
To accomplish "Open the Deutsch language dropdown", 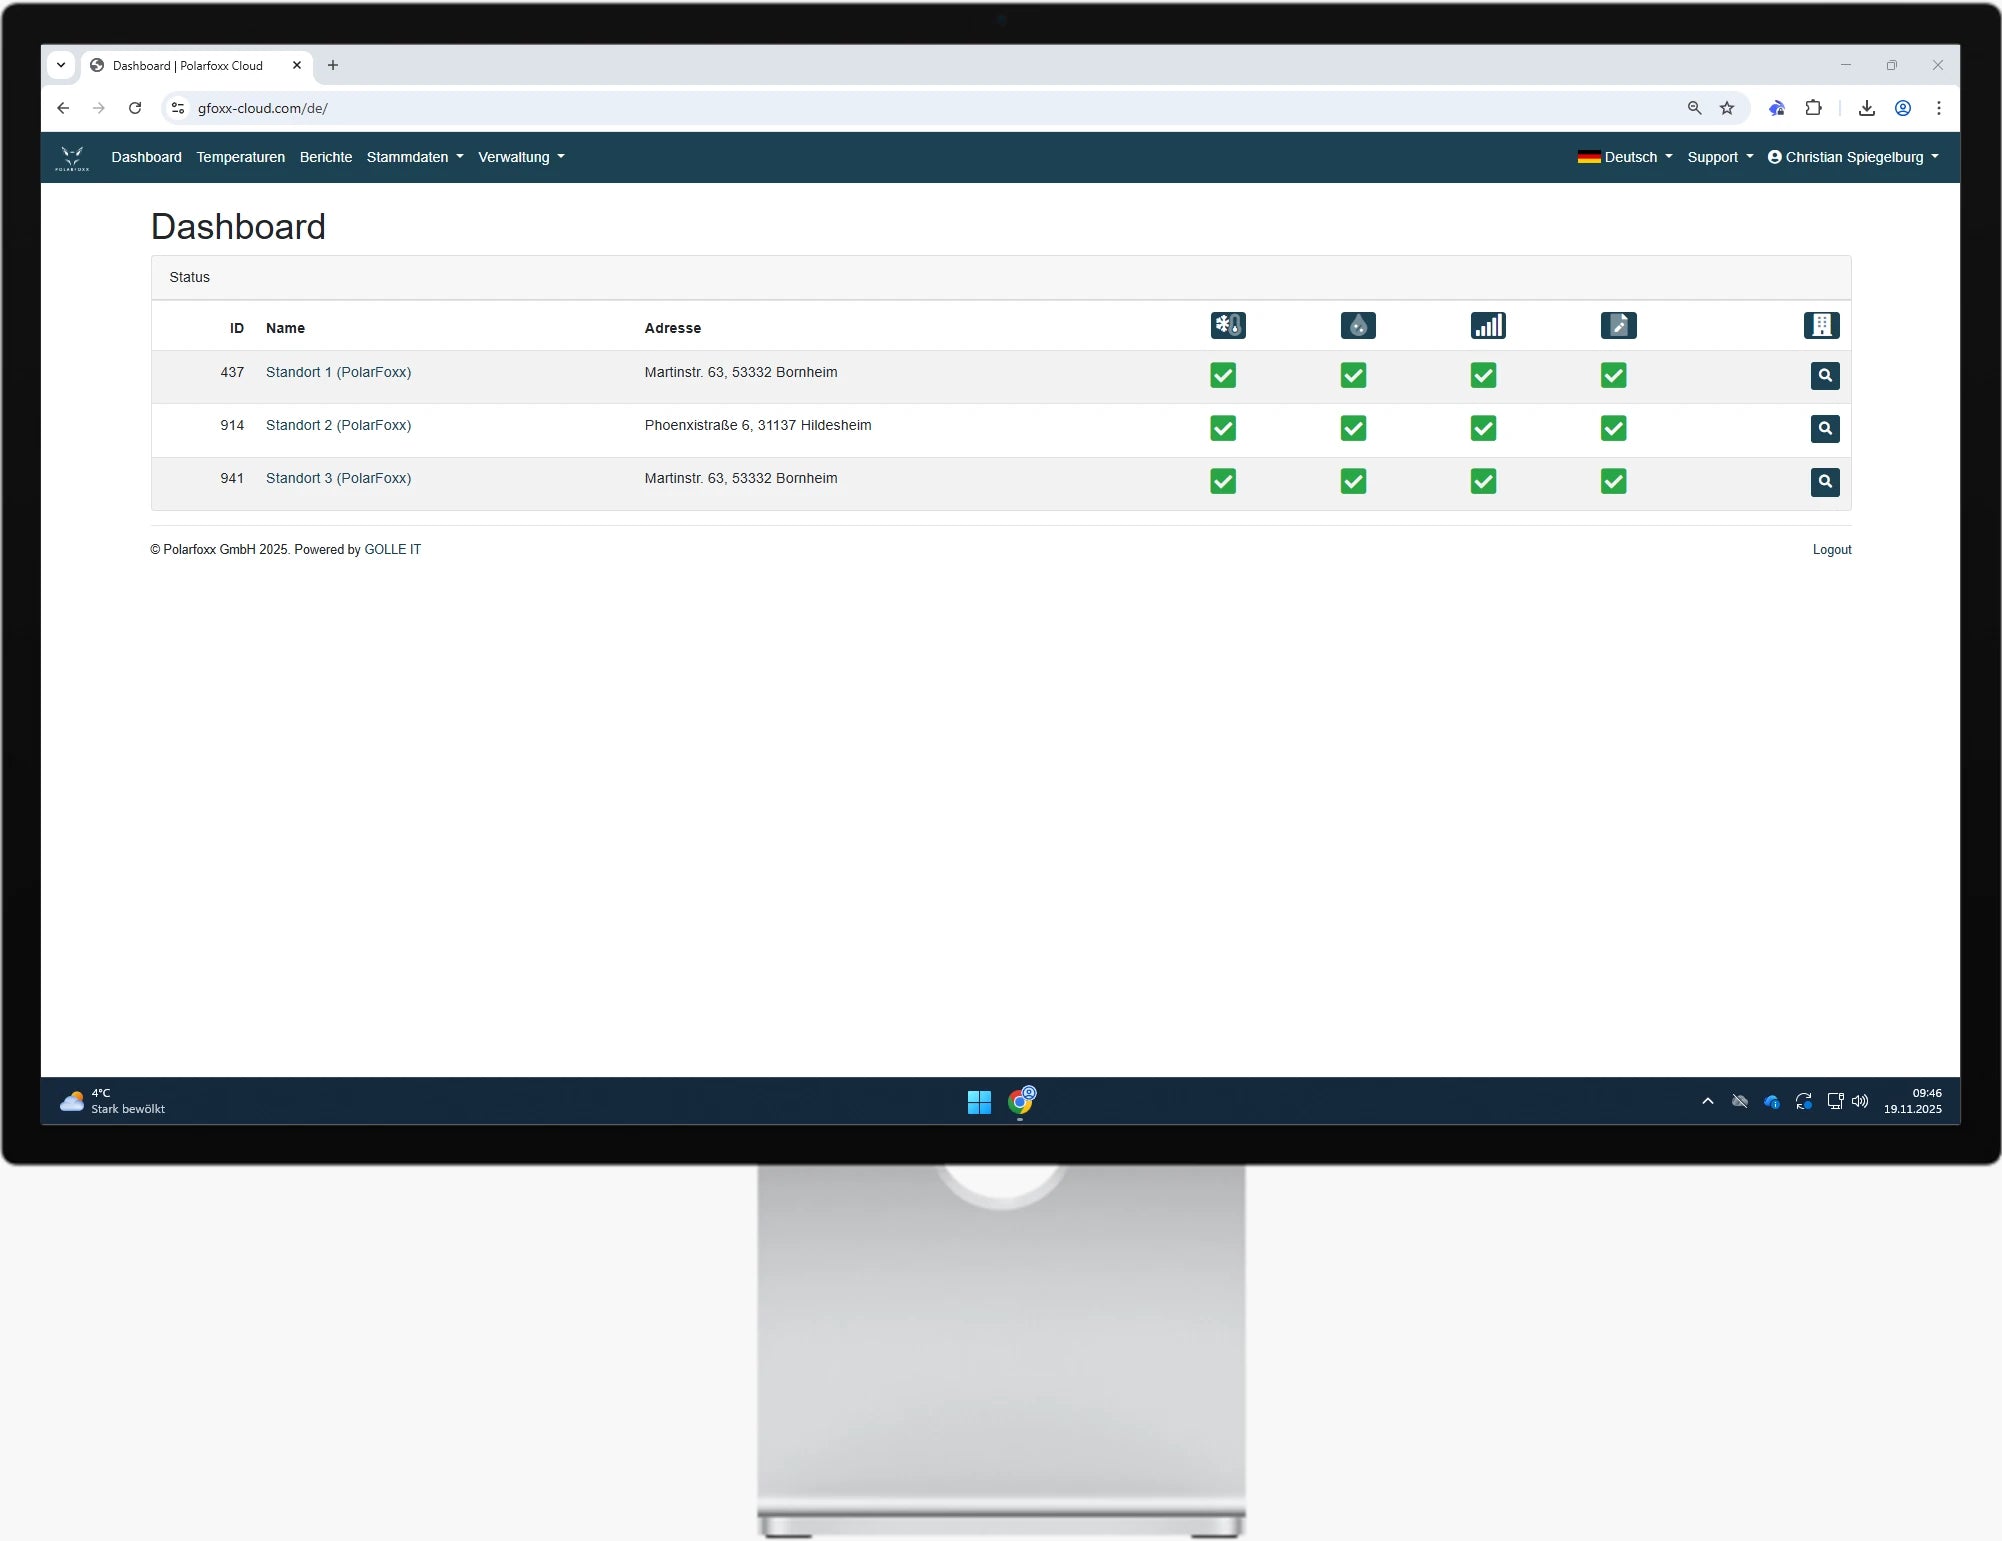I will point(1624,157).
